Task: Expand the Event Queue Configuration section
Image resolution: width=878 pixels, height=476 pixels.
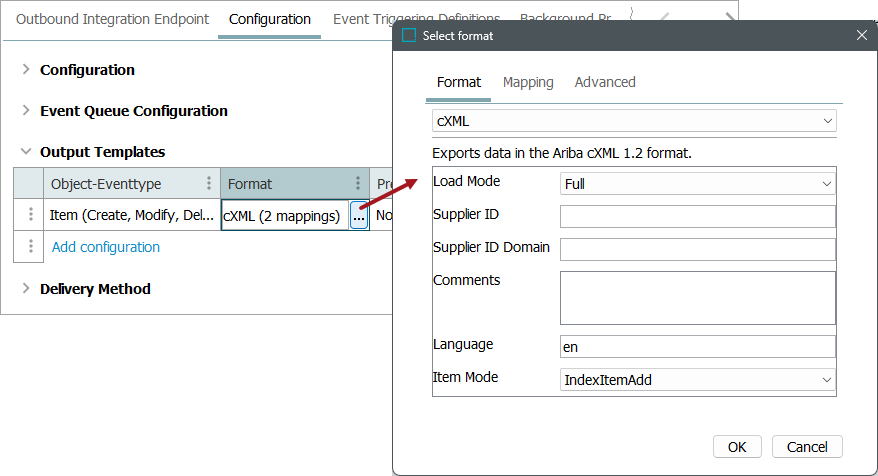Action: (26, 111)
